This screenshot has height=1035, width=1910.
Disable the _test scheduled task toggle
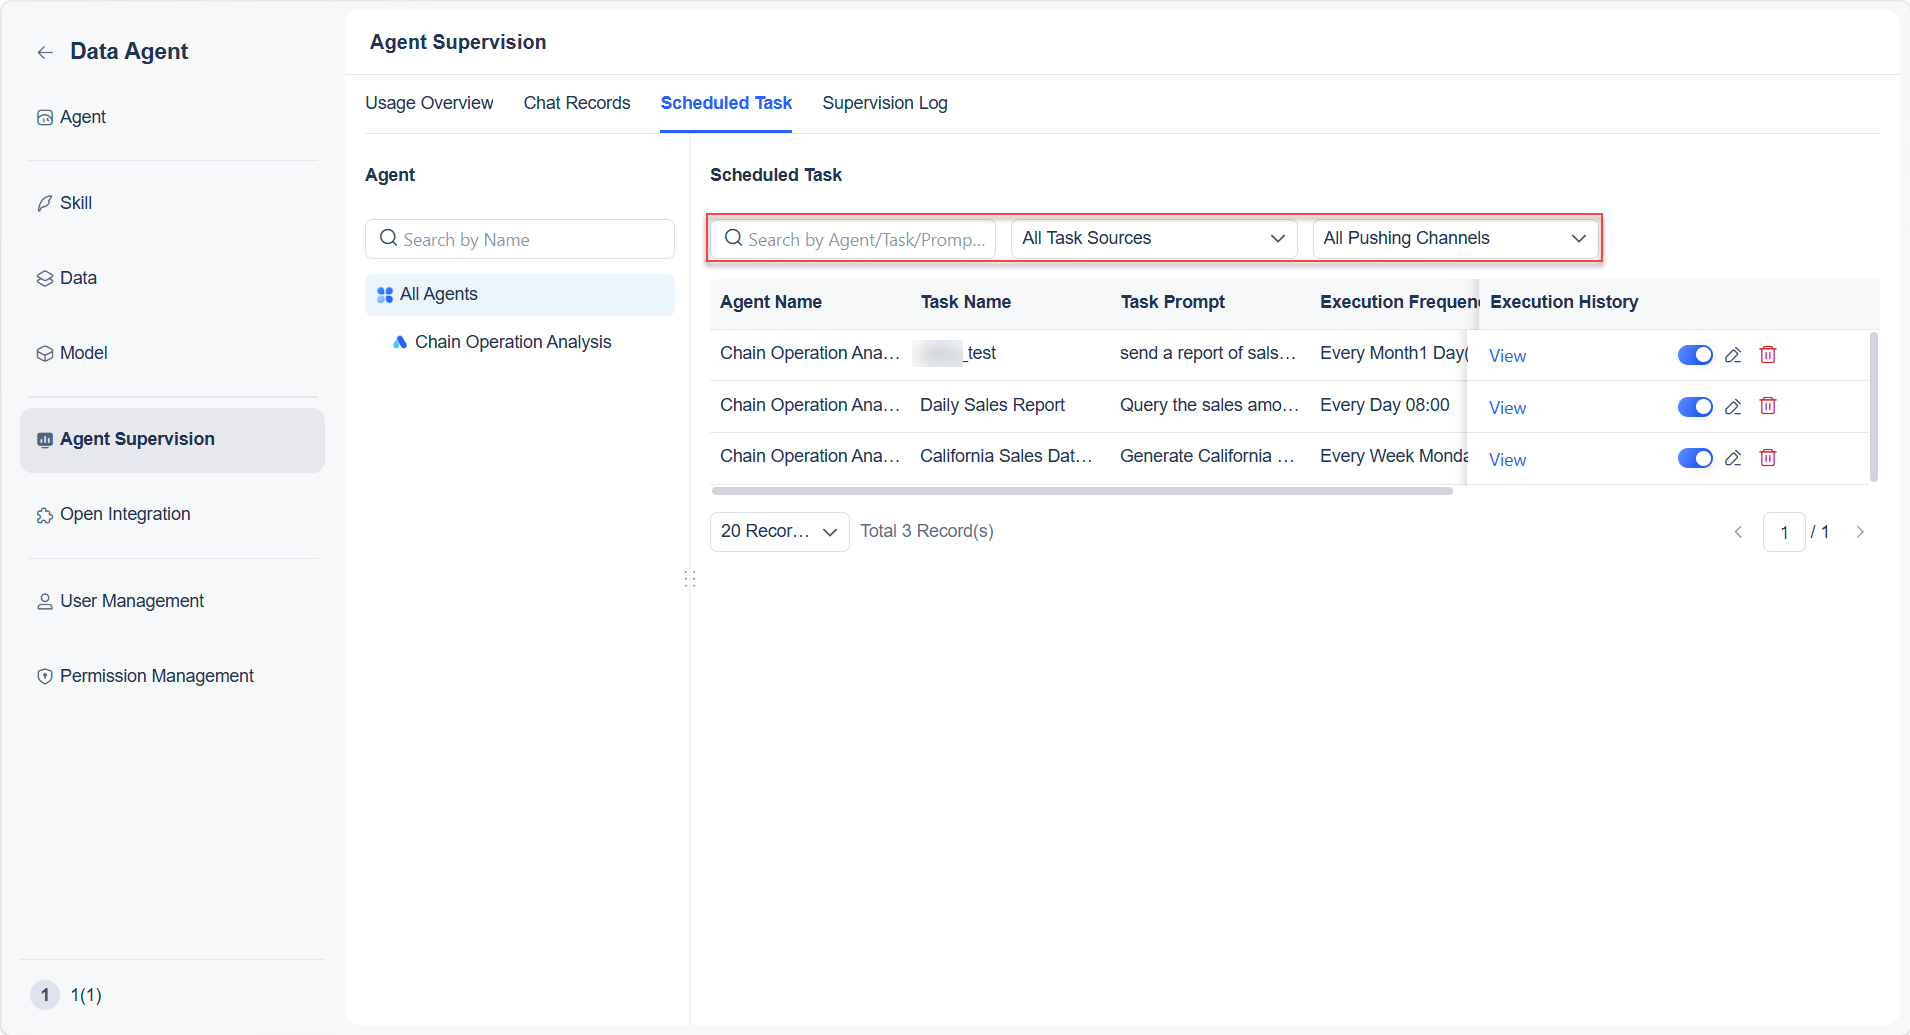pyautogui.click(x=1695, y=355)
